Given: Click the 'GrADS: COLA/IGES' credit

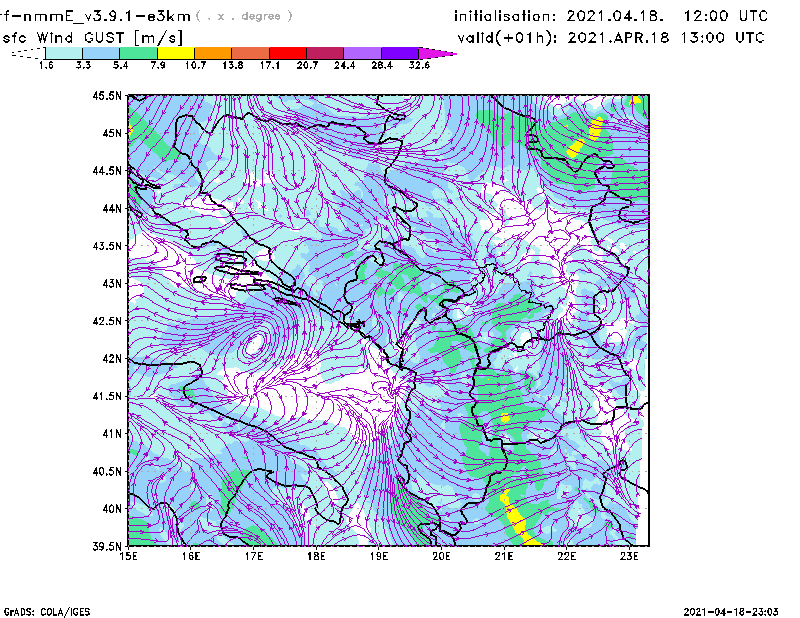Looking at the screenshot, I should click(47, 612).
